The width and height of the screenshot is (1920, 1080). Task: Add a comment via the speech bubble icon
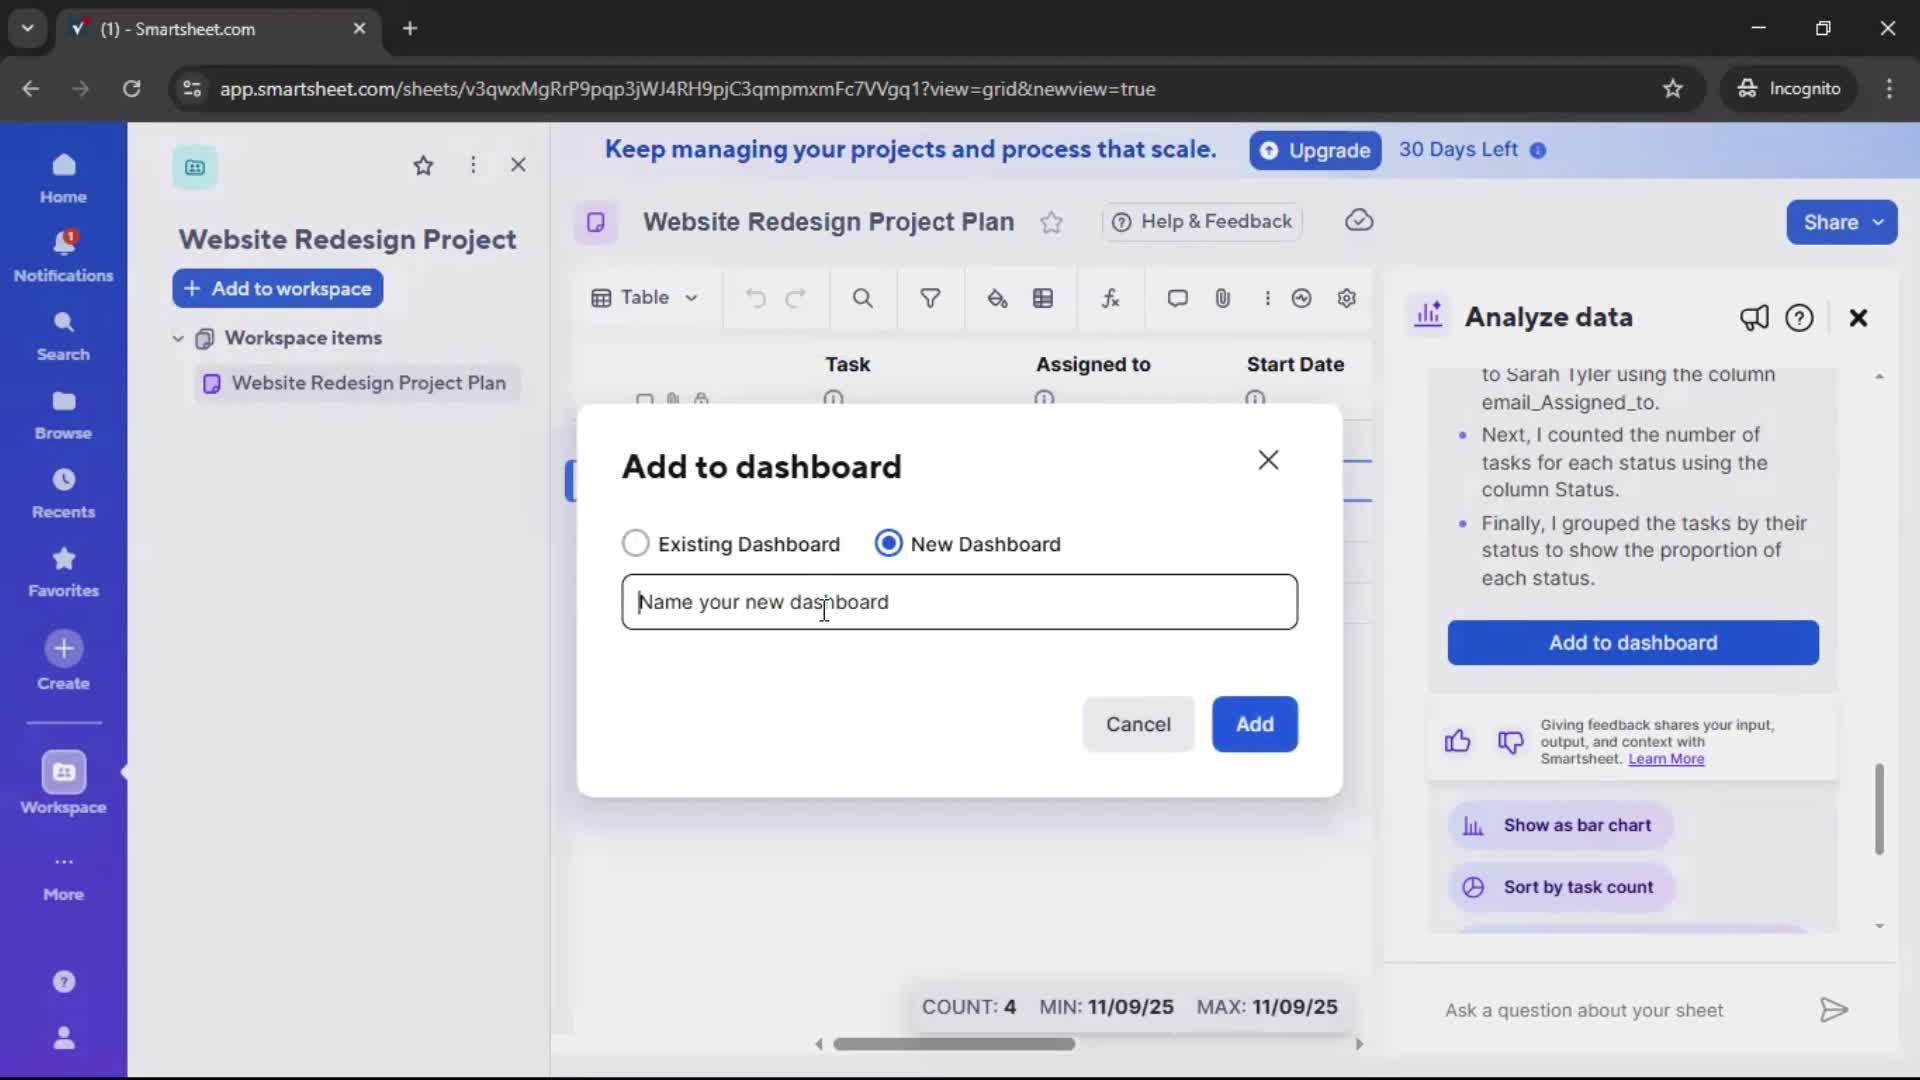tap(1177, 298)
